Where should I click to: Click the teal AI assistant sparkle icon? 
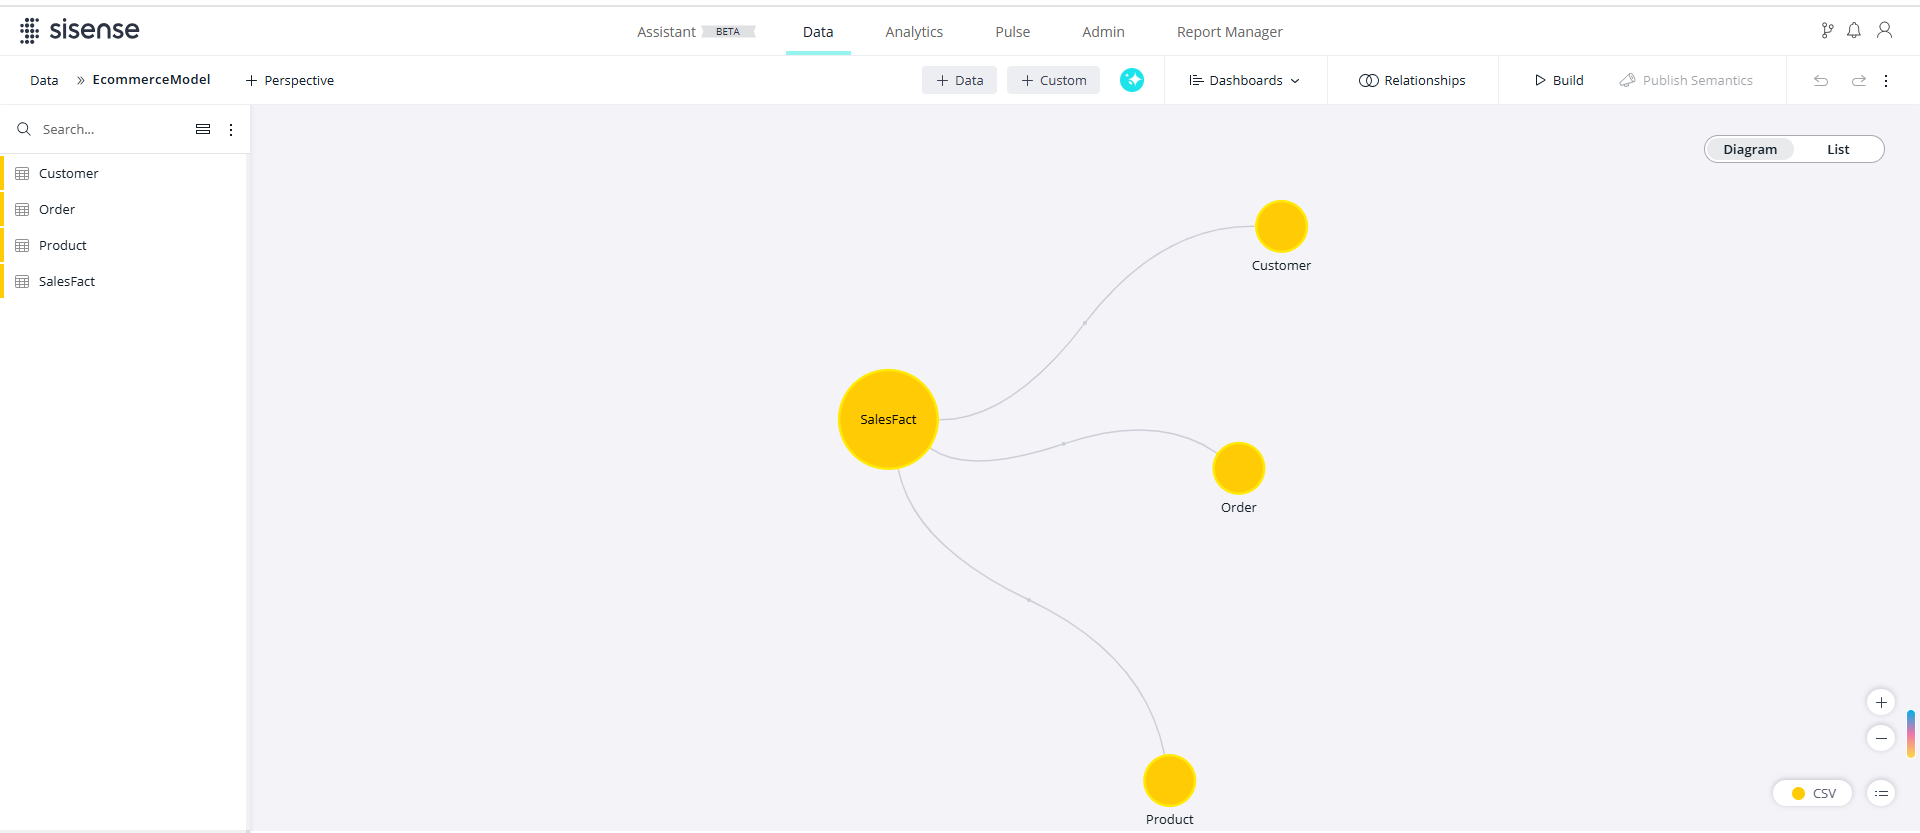(x=1132, y=80)
